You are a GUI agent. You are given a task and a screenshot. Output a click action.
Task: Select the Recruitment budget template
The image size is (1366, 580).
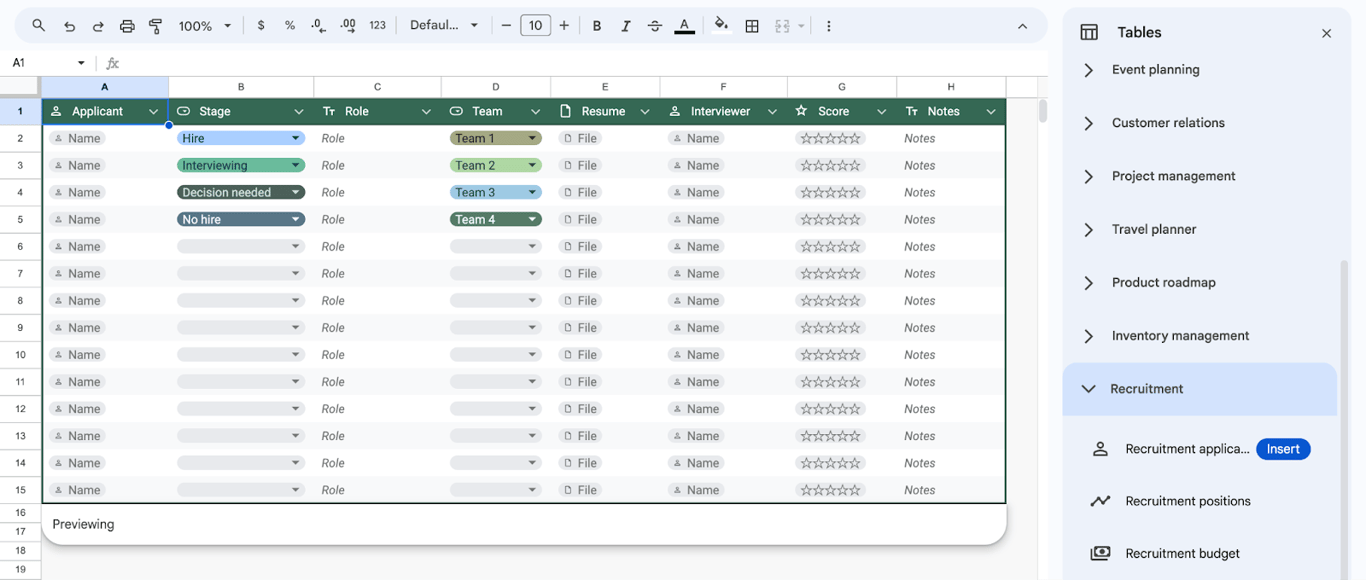(1182, 553)
